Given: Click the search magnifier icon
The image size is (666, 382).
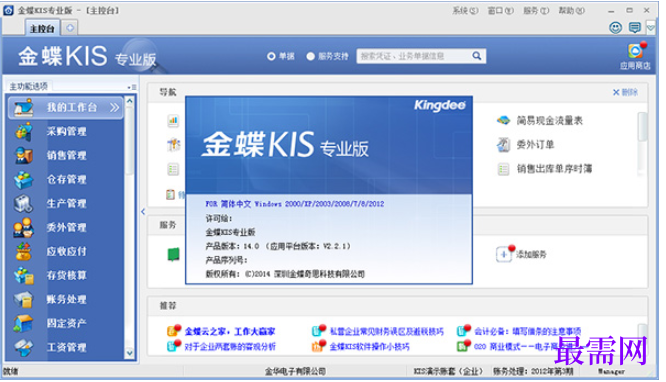Looking at the screenshot, I should click(477, 56).
